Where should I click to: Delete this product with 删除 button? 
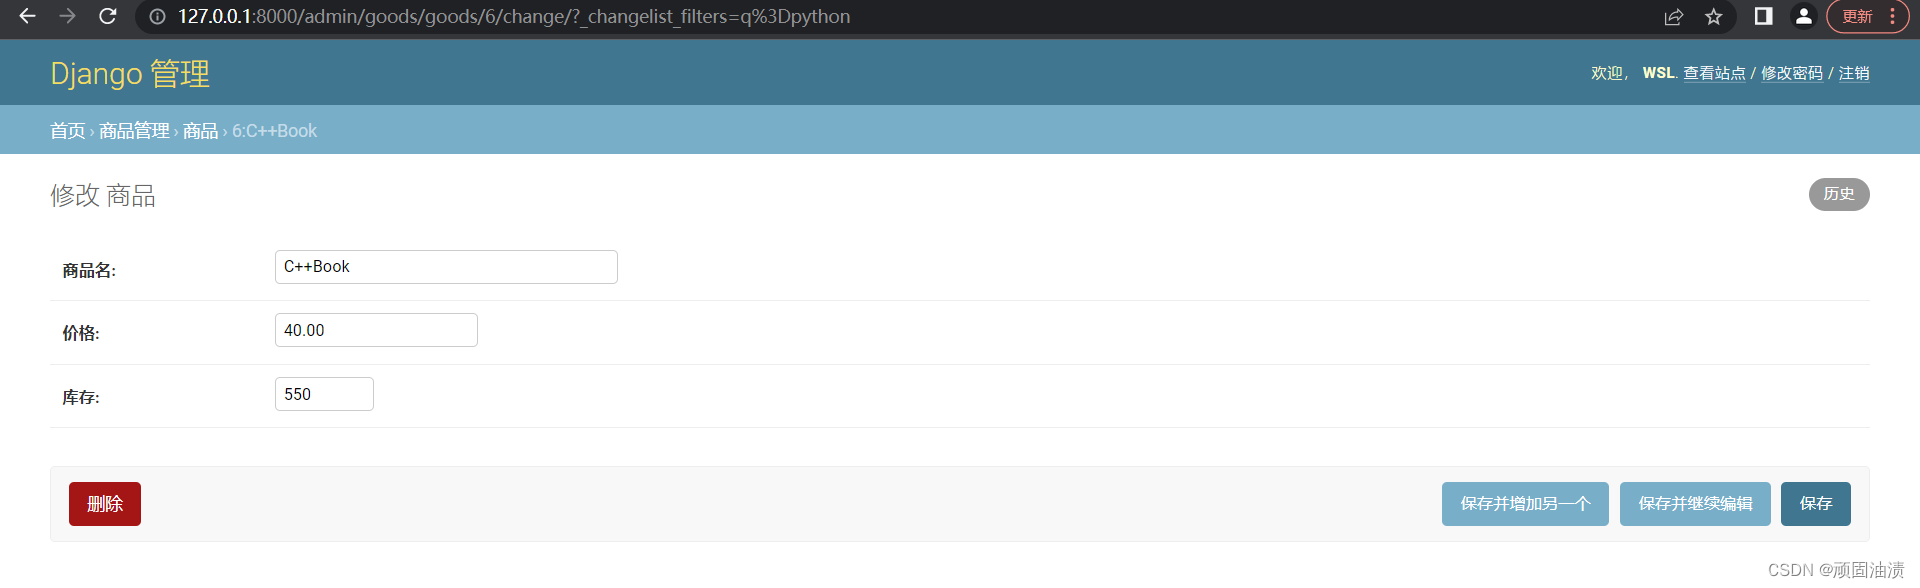(105, 504)
